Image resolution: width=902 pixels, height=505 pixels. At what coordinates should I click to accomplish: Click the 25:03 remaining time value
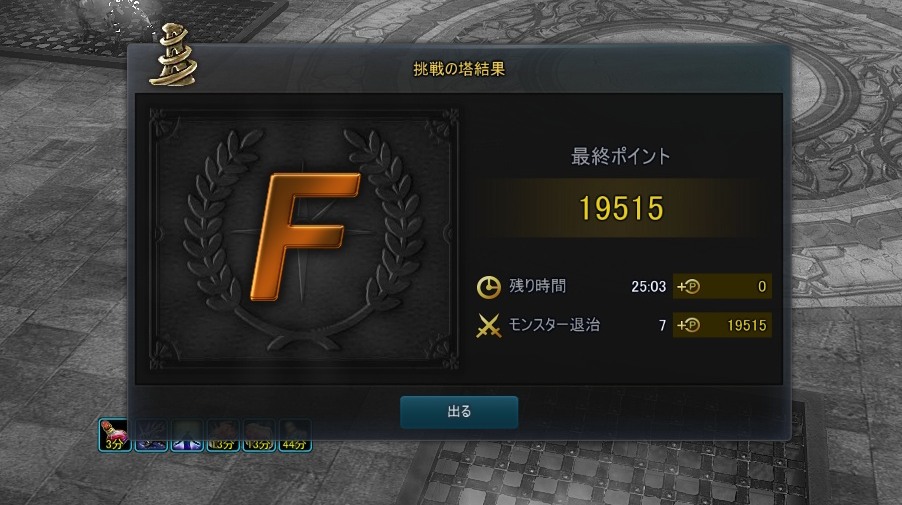pyautogui.click(x=648, y=286)
